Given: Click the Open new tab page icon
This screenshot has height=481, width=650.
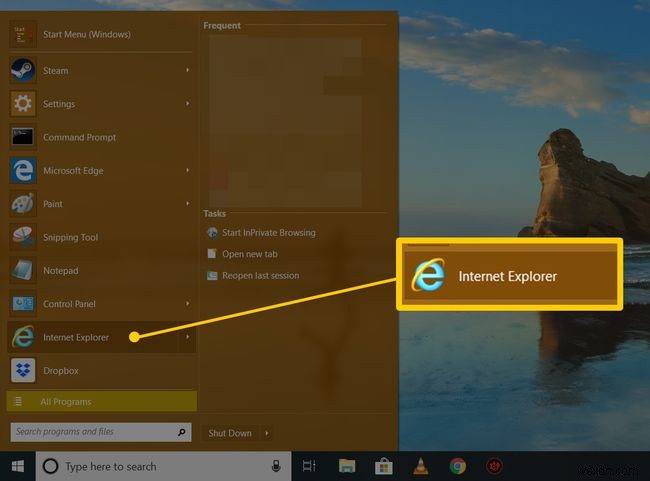Looking at the screenshot, I should coord(212,254).
